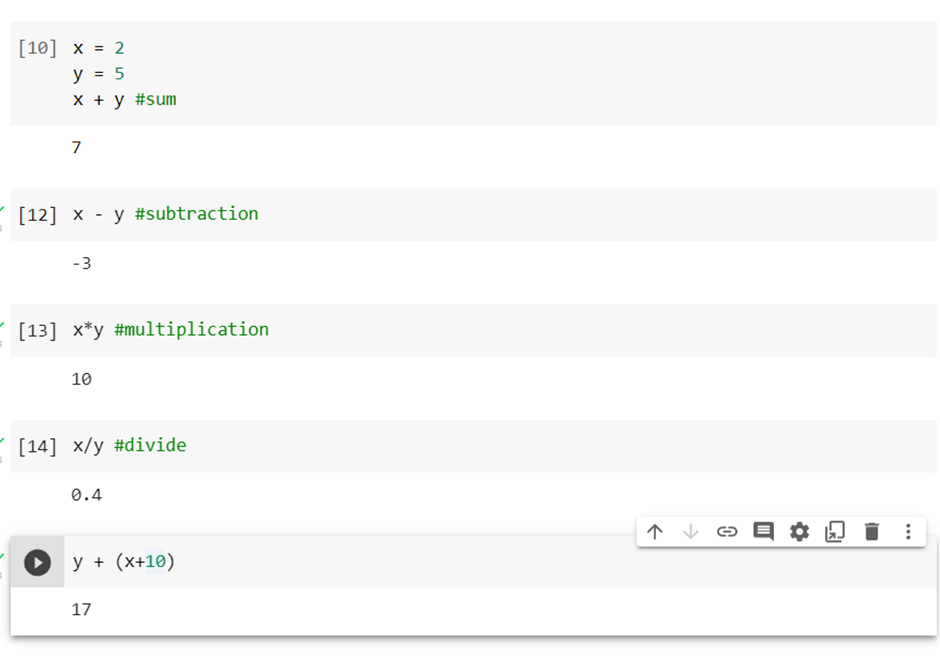The height and width of the screenshot is (657, 940).
Task: Click the [13] counter on the multiplication cell
Action: point(37,329)
